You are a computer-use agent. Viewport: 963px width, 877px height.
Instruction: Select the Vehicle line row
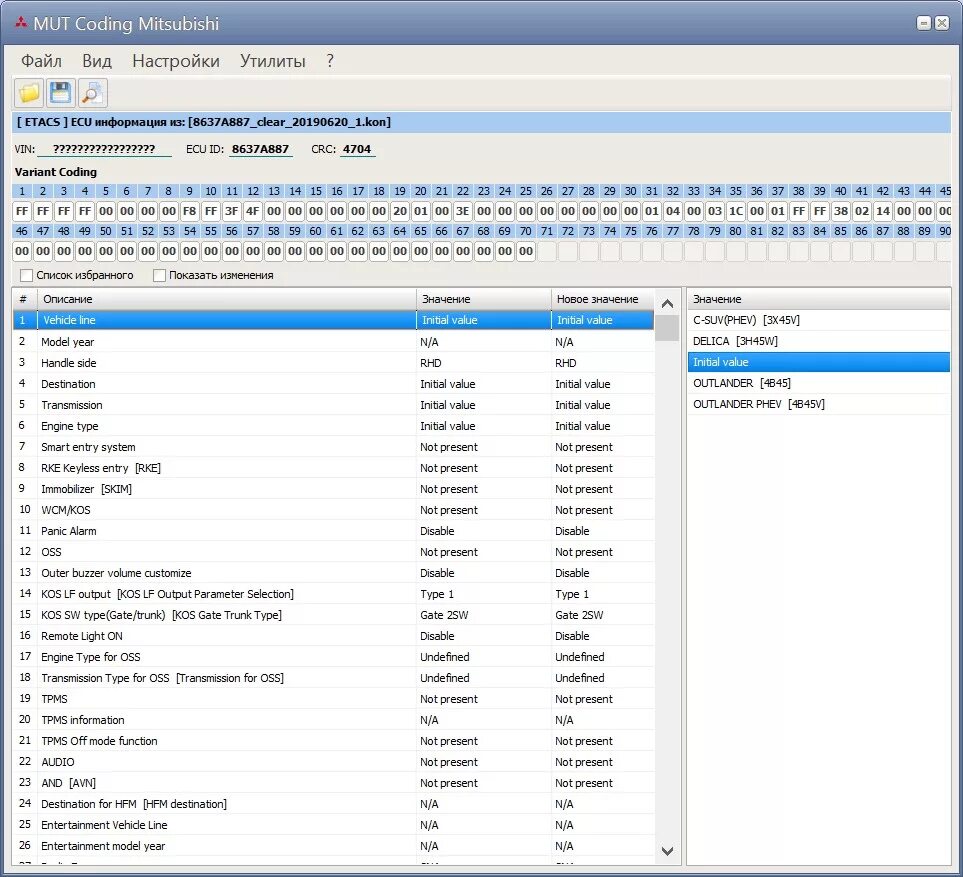point(333,320)
